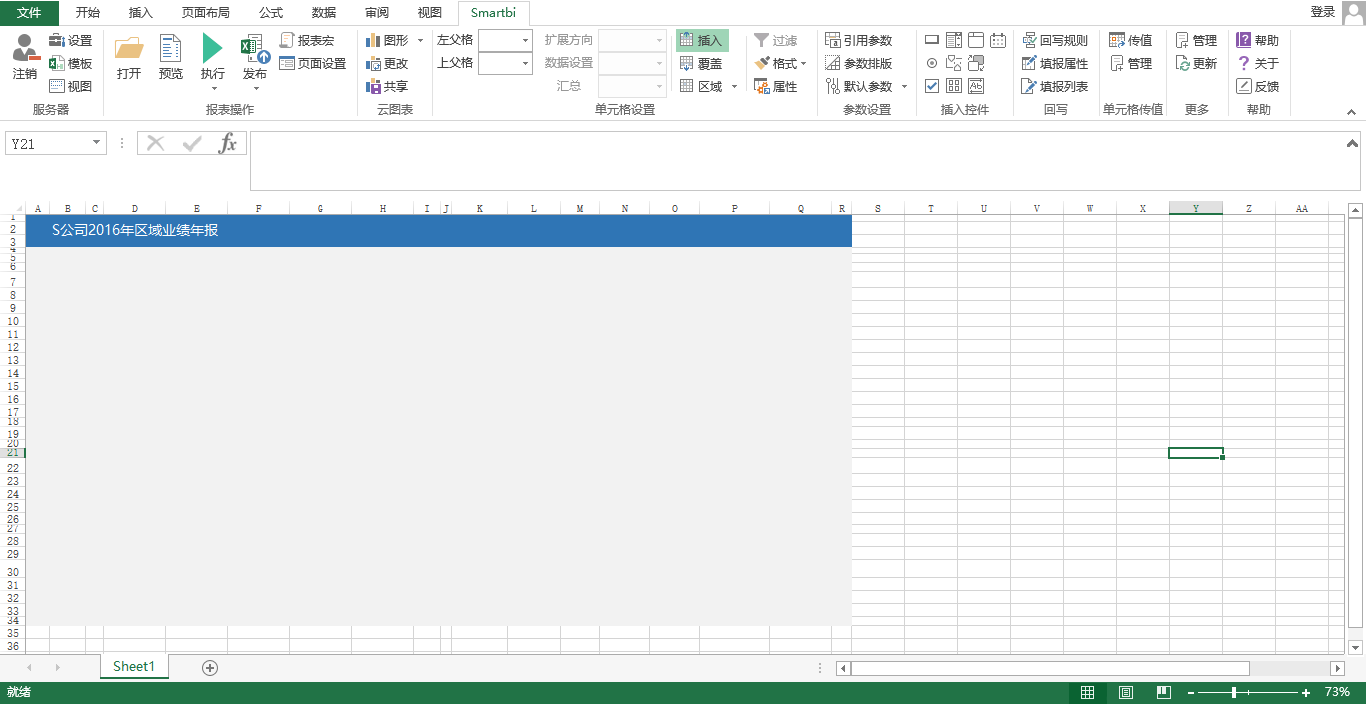Switch to the 页面布局 tab
This screenshot has height=704, width=1366.
205,12
